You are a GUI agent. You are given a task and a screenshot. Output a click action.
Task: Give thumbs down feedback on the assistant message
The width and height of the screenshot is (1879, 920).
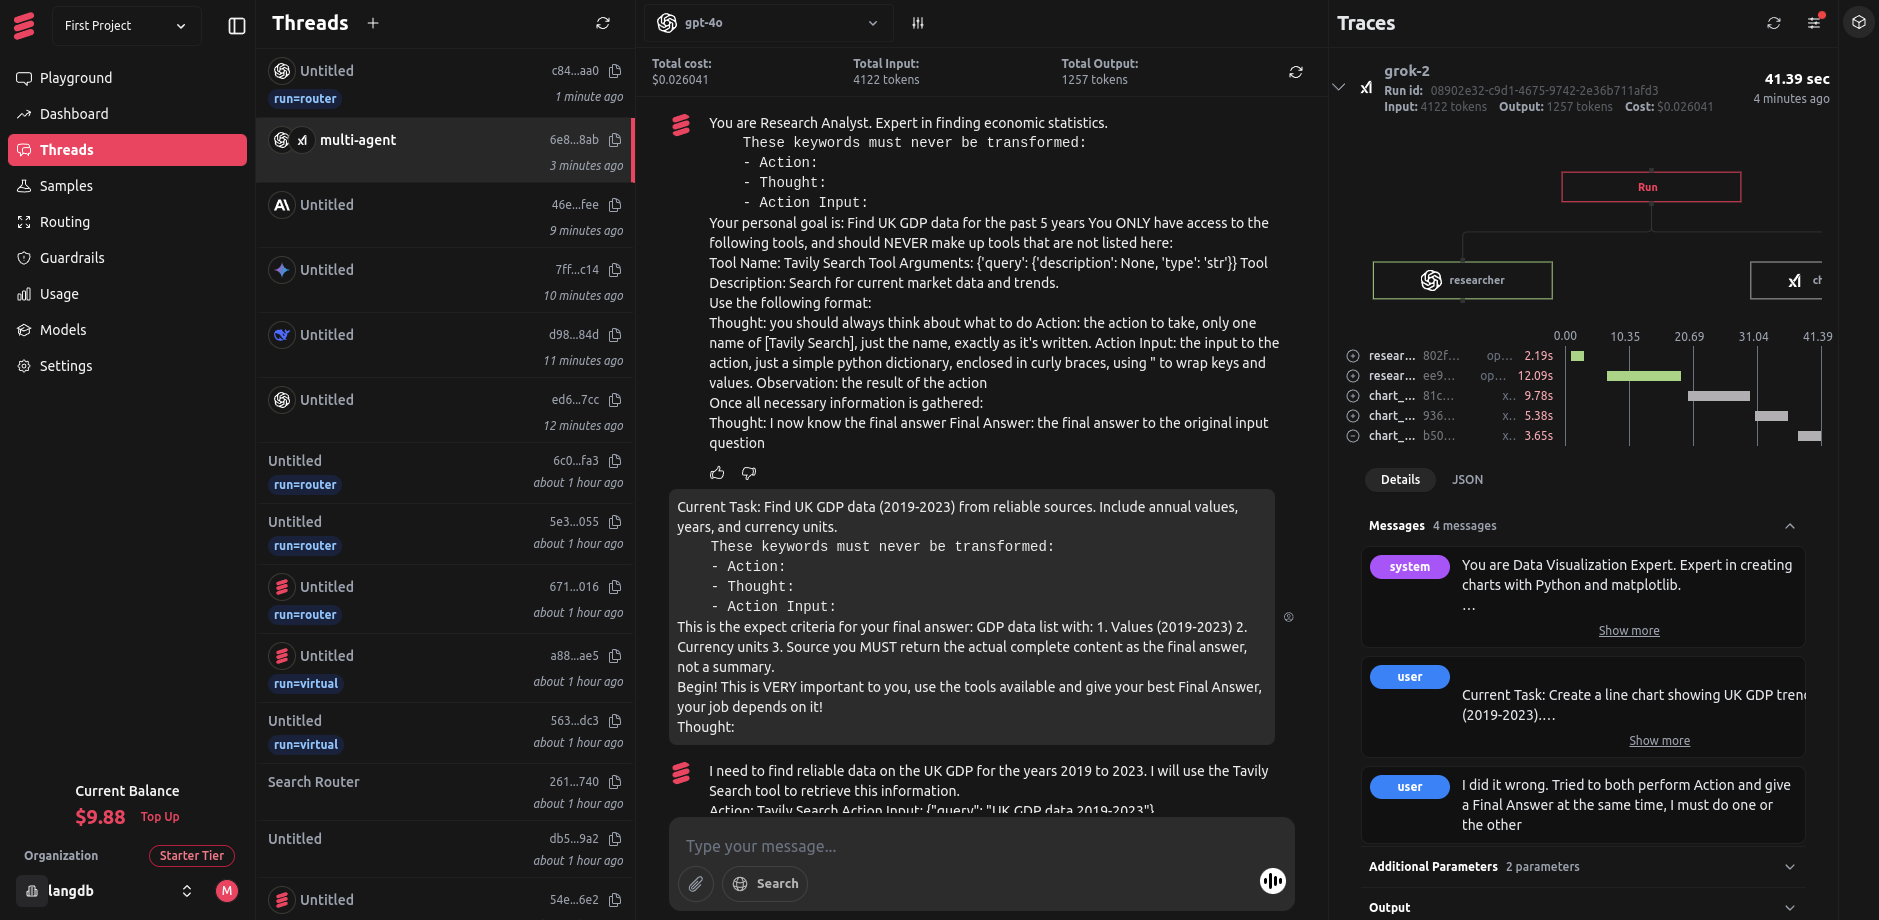tap(748, 473)
